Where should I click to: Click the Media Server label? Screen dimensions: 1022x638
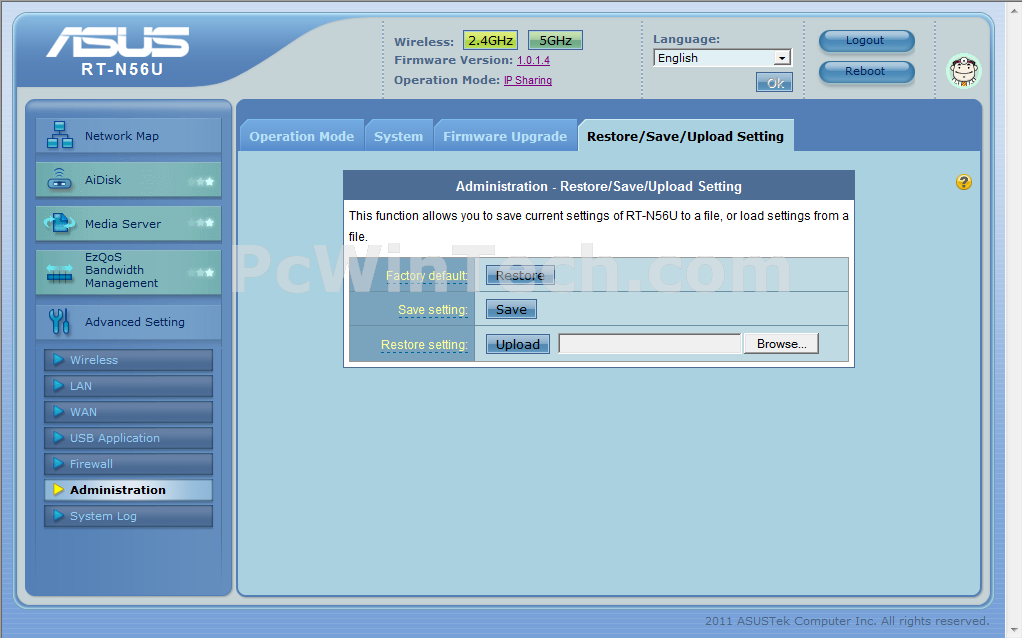(123, 224)
